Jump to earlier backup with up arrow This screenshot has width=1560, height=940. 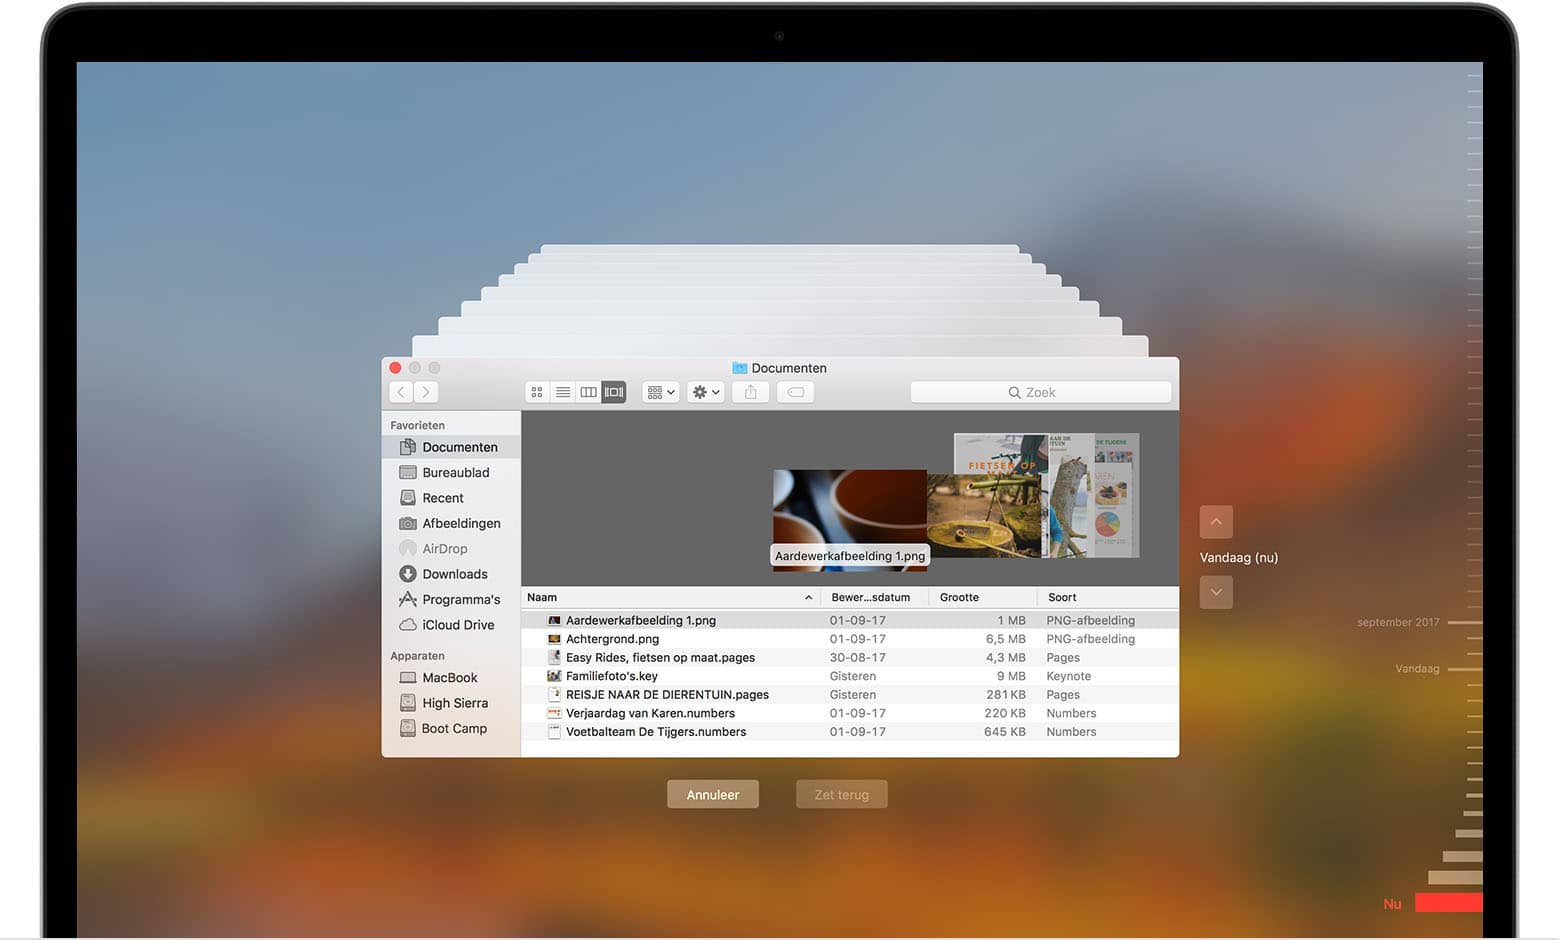(1216, 522)
